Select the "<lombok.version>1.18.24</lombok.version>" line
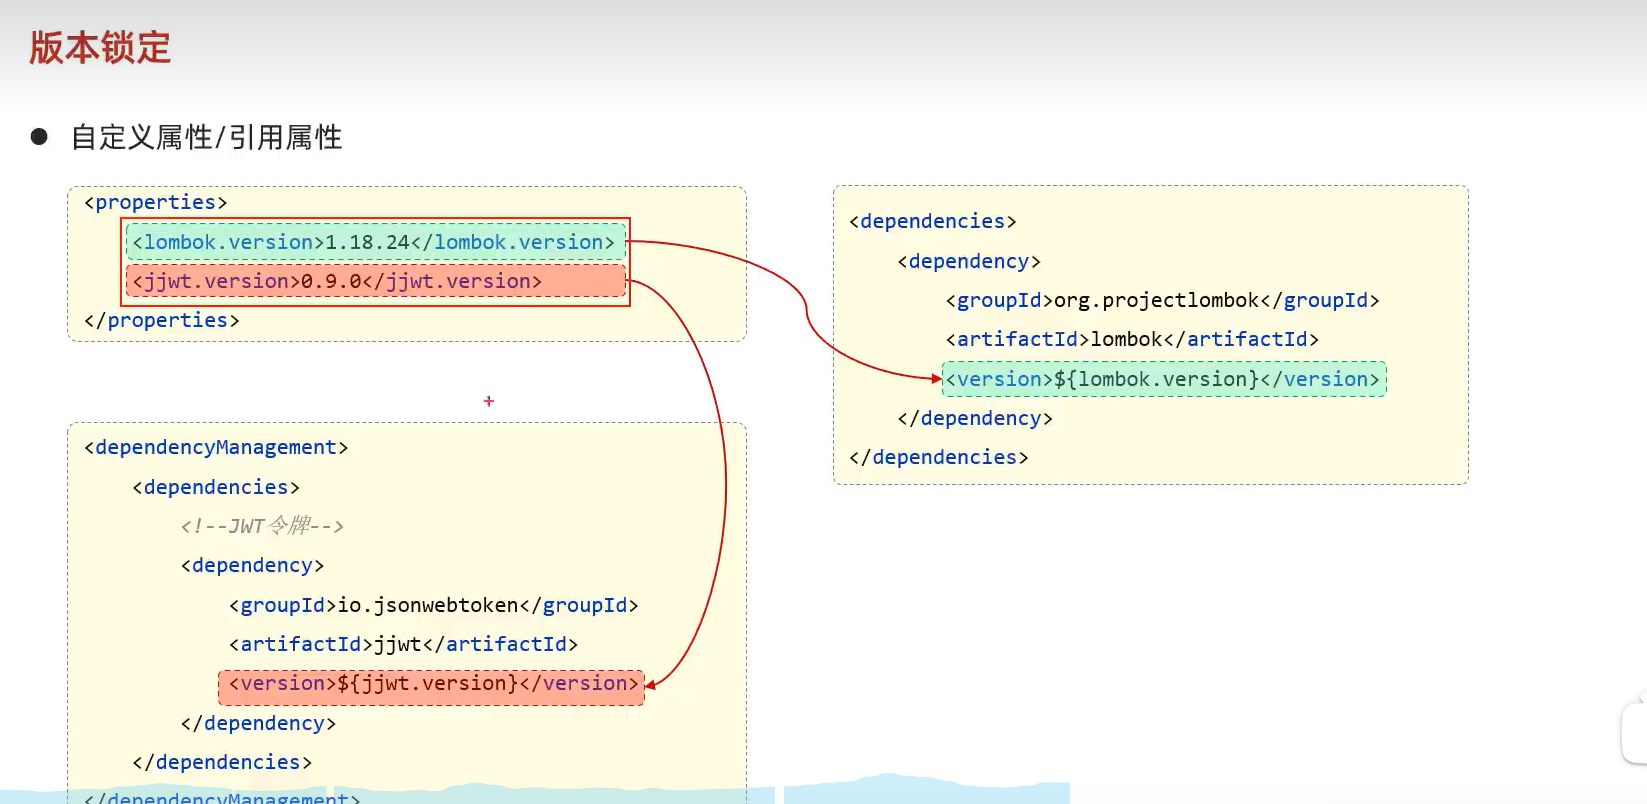 pos(376,242)
